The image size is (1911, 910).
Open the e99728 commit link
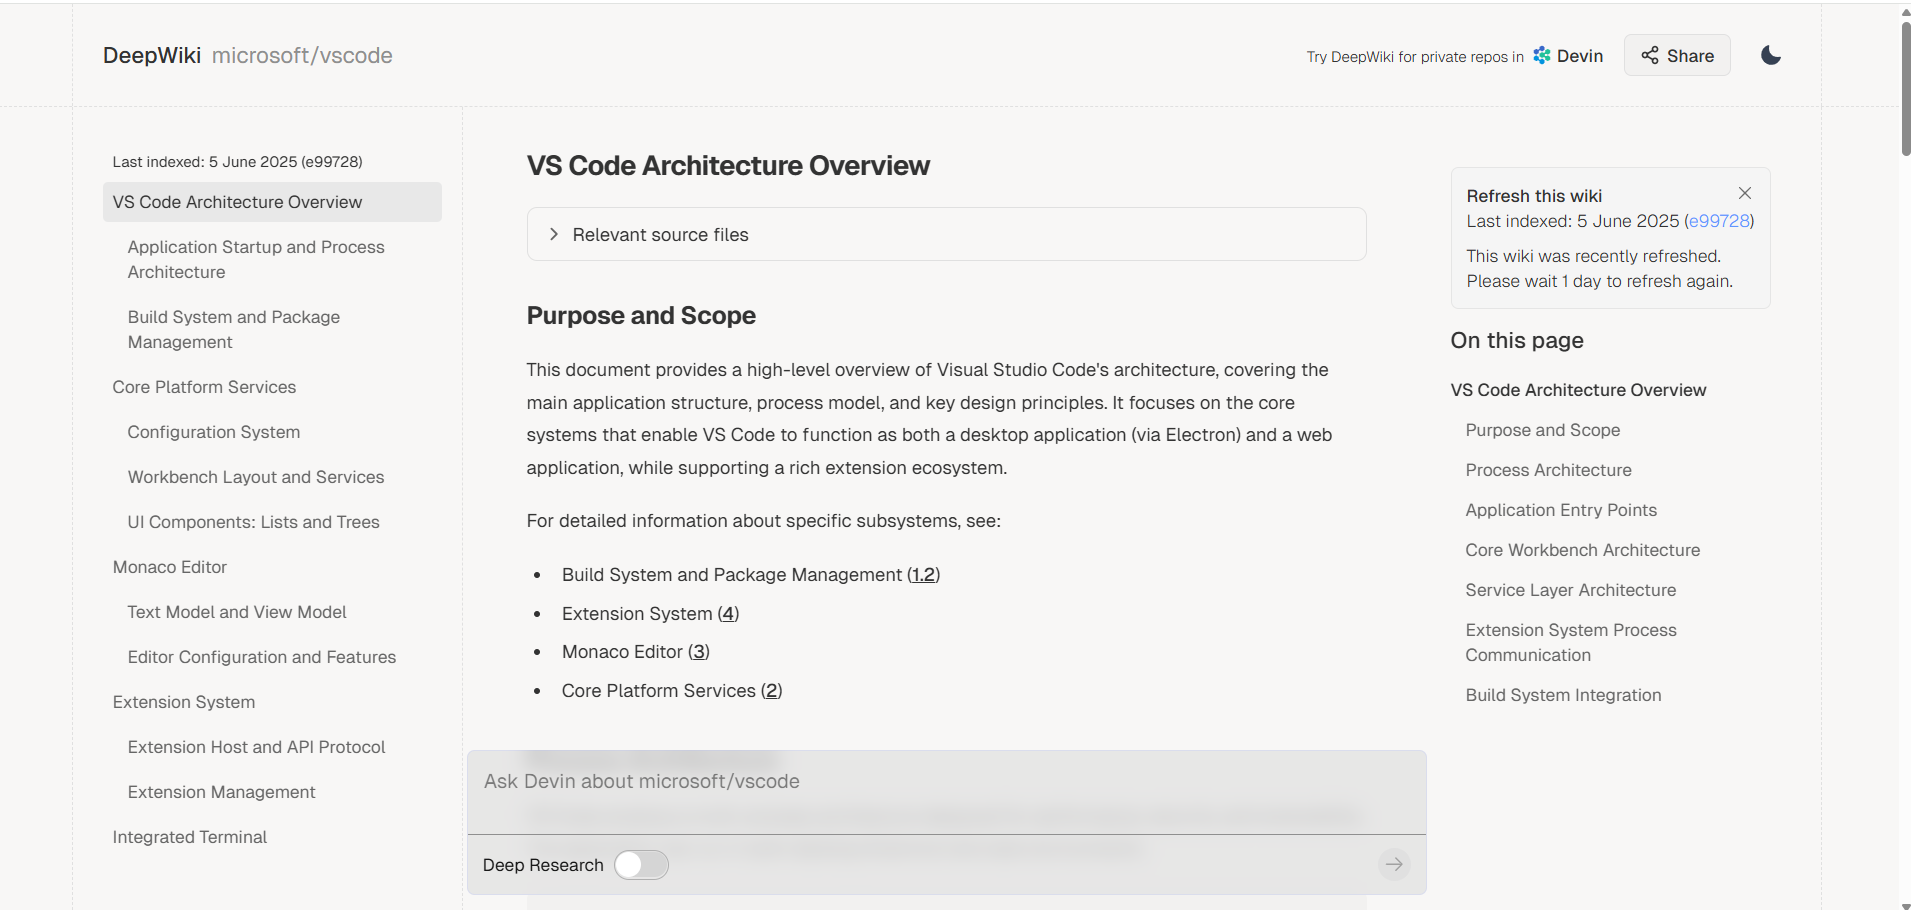(x=1719, y=221)
